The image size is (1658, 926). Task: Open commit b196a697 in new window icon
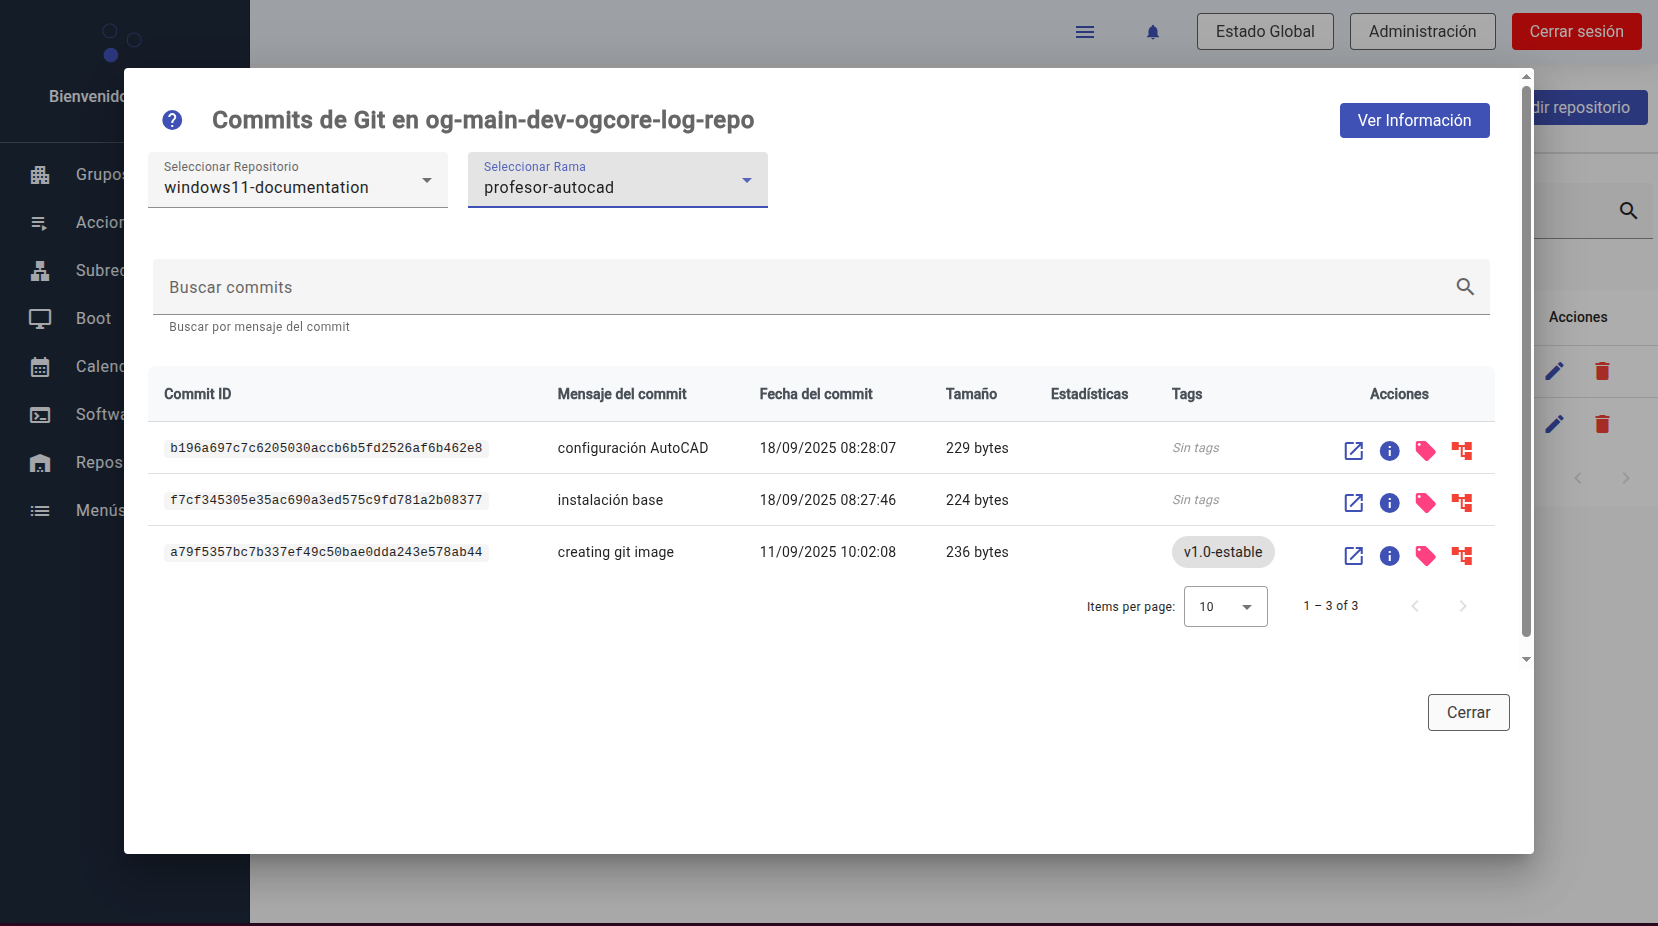click(1353, 451)
